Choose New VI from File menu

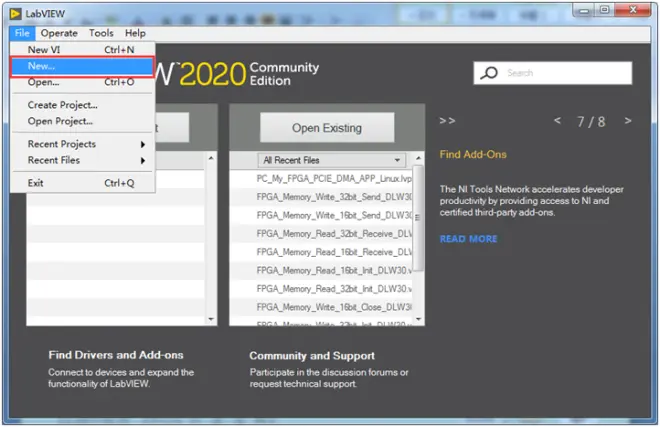82,50
